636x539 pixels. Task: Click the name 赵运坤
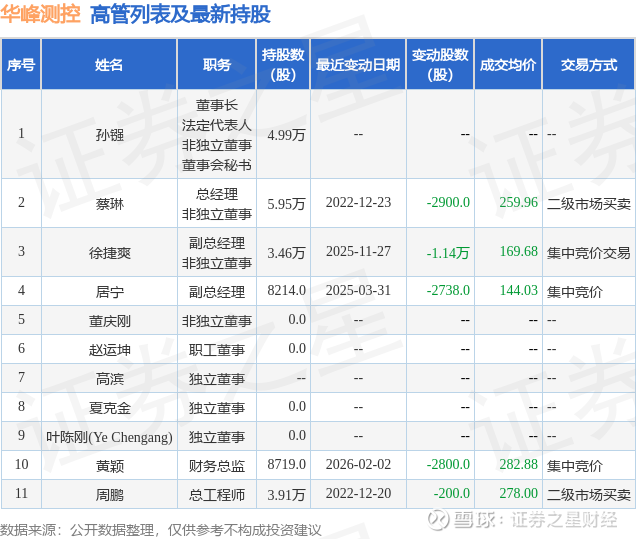point(110,350)
